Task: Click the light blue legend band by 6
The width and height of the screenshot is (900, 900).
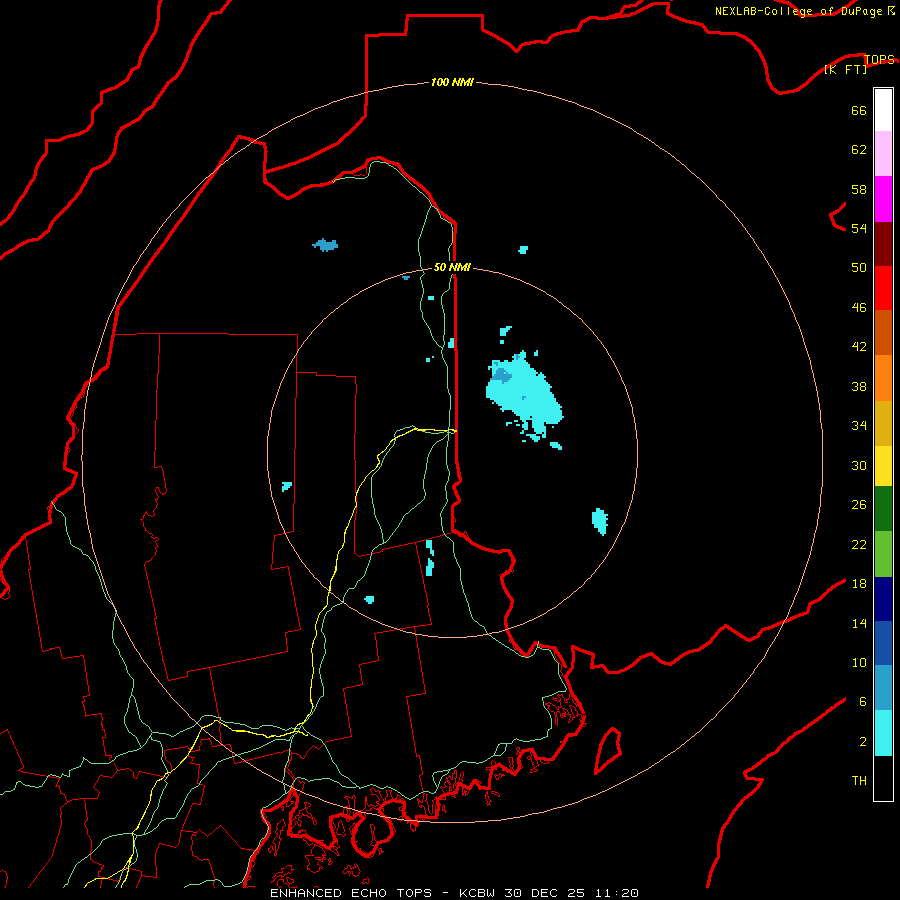Action: pos(883,688)
